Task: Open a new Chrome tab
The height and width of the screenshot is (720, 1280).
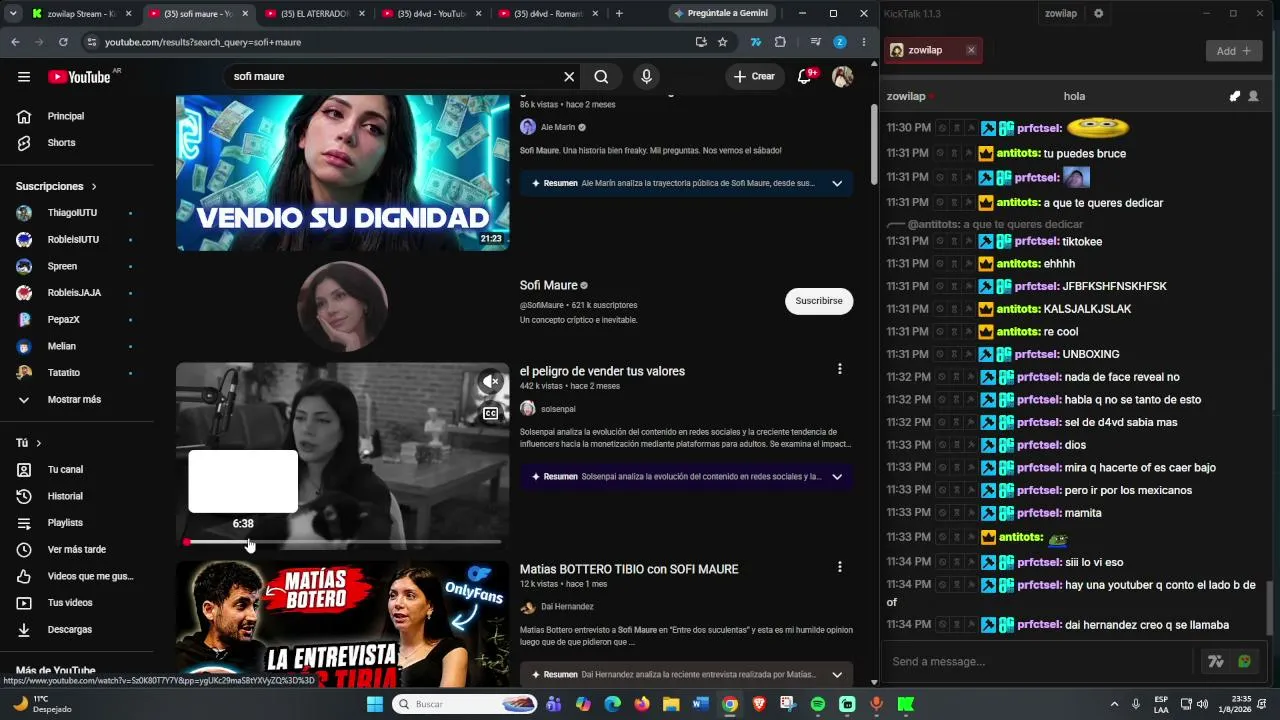Action: coord(619,13)
